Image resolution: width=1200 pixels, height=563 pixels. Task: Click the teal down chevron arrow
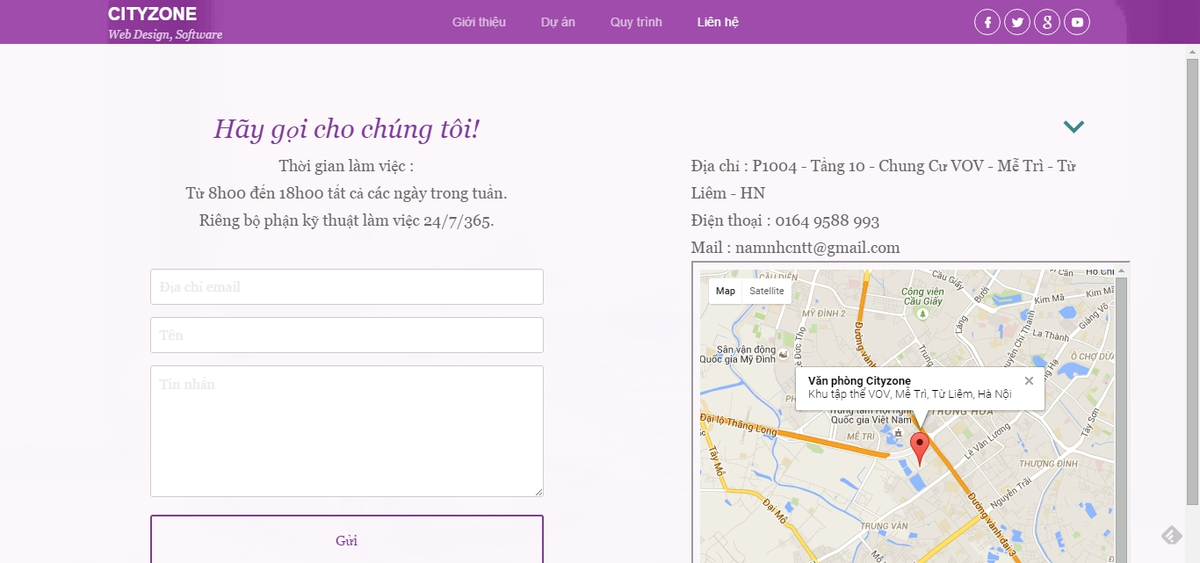pyautogui.click(x=1074, y=127)
